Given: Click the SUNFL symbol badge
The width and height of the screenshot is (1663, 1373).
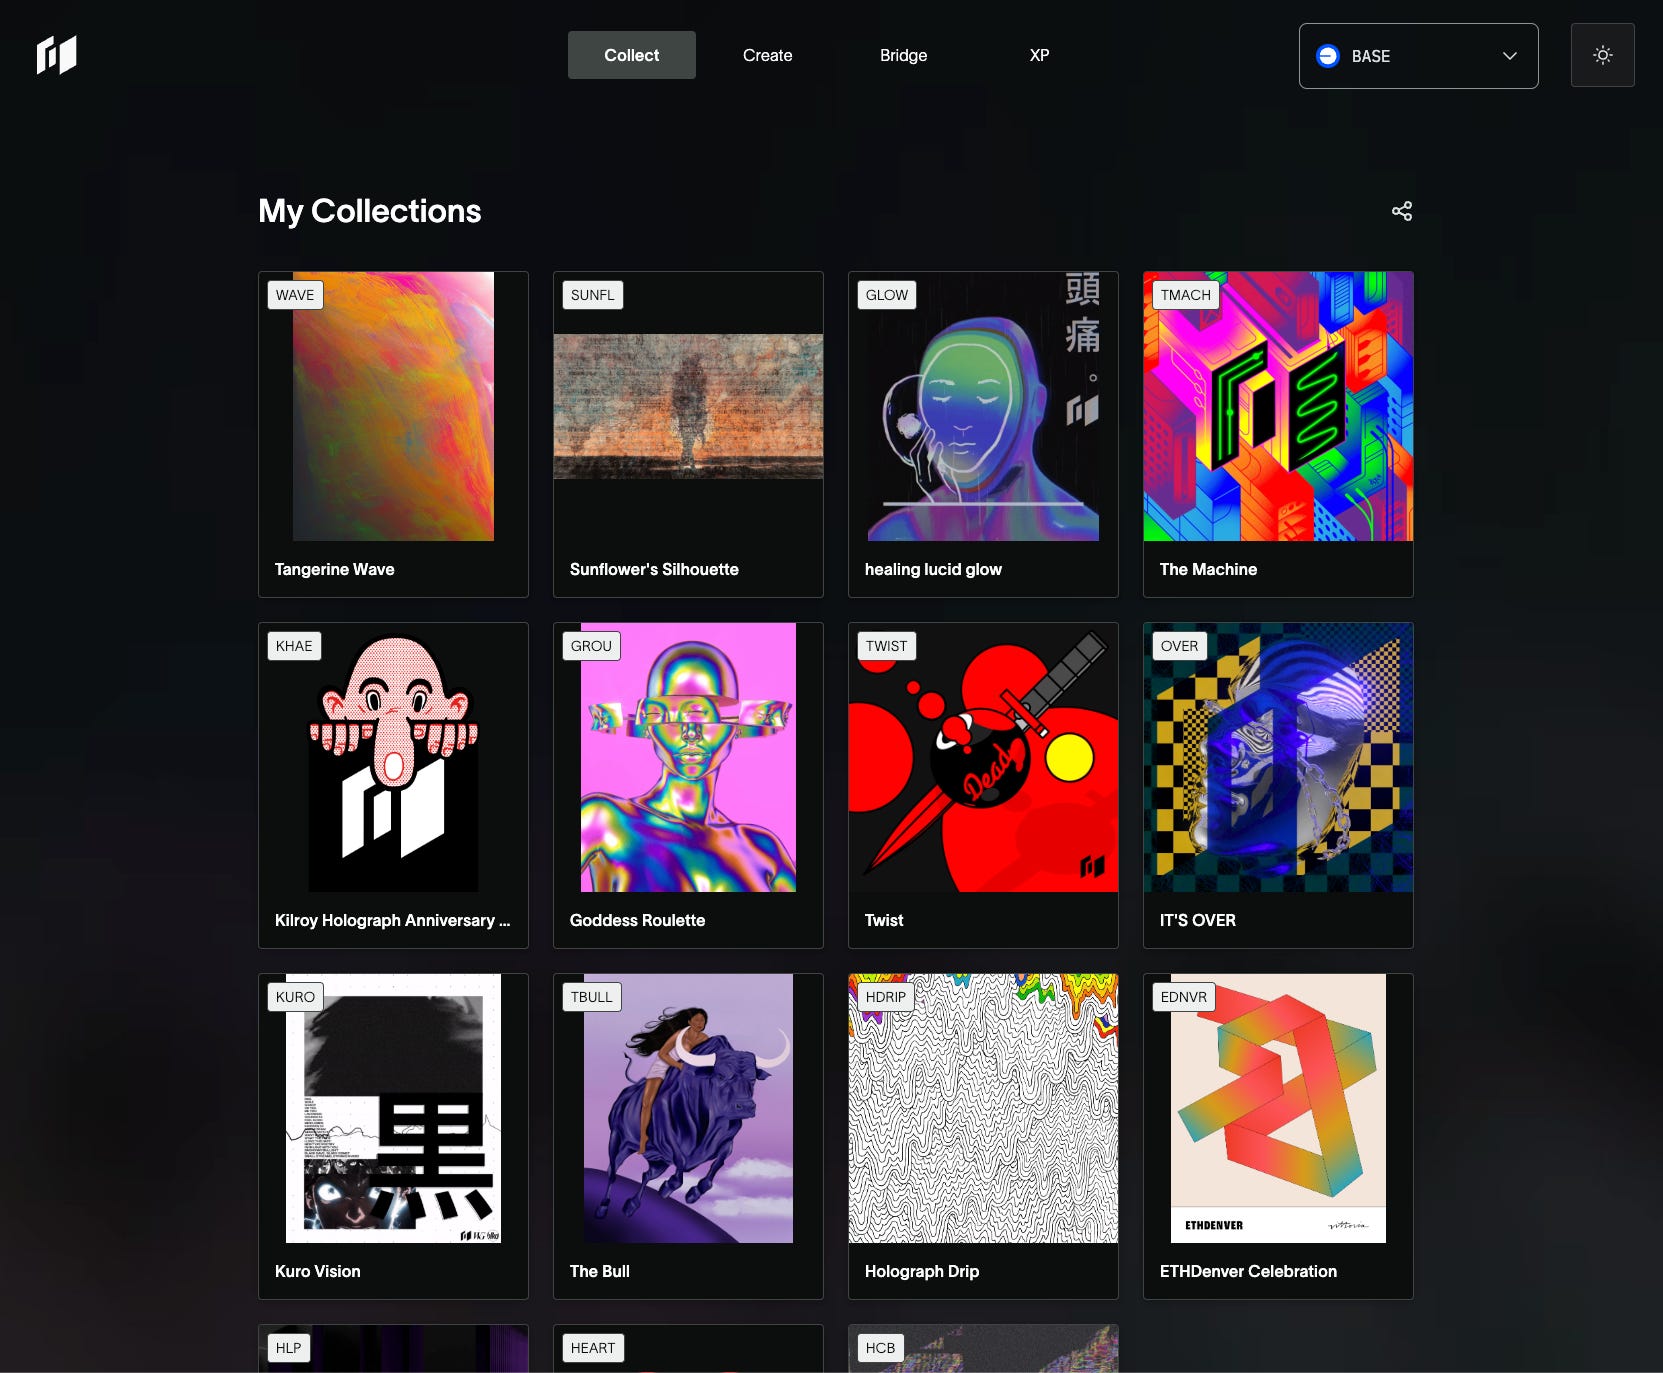Looking at the screenshot, I should 592,295.
